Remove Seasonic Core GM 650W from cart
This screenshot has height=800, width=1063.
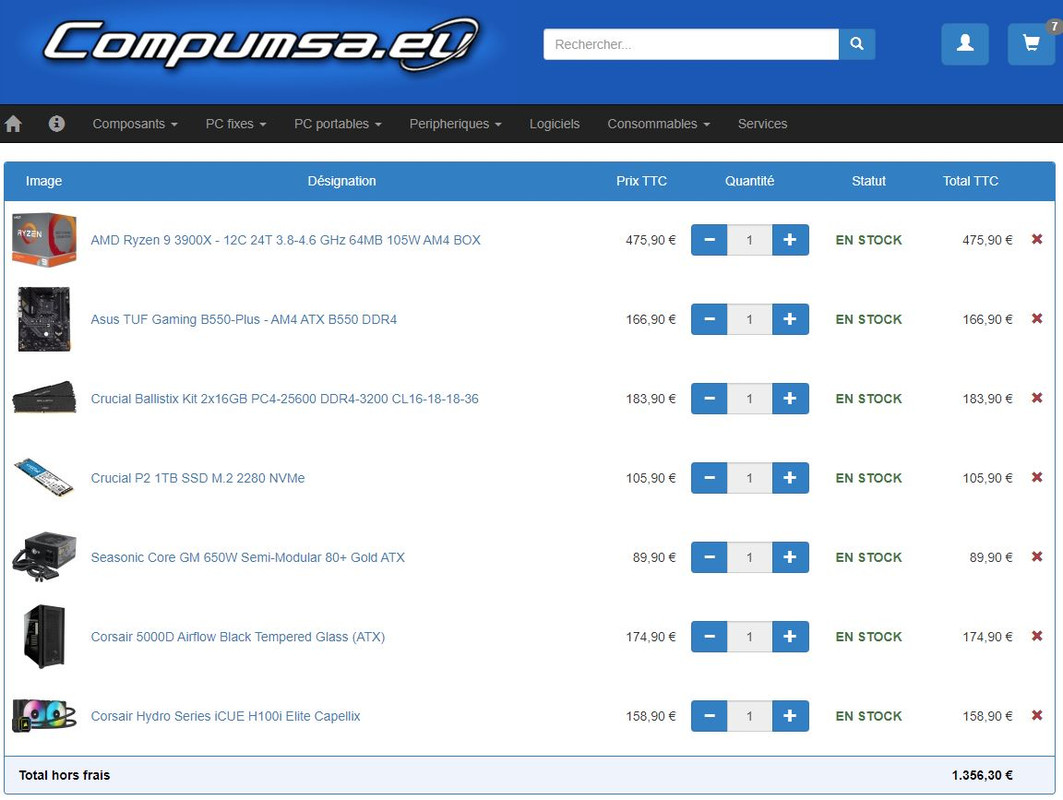(x=1037, y=557)
